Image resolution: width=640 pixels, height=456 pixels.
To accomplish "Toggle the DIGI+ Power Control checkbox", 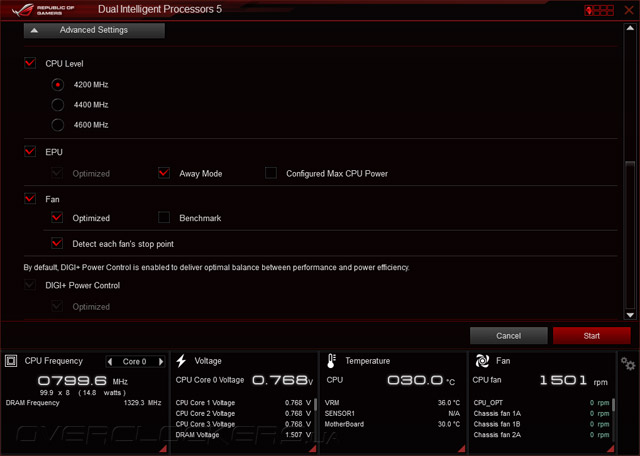I will point(30,285).
